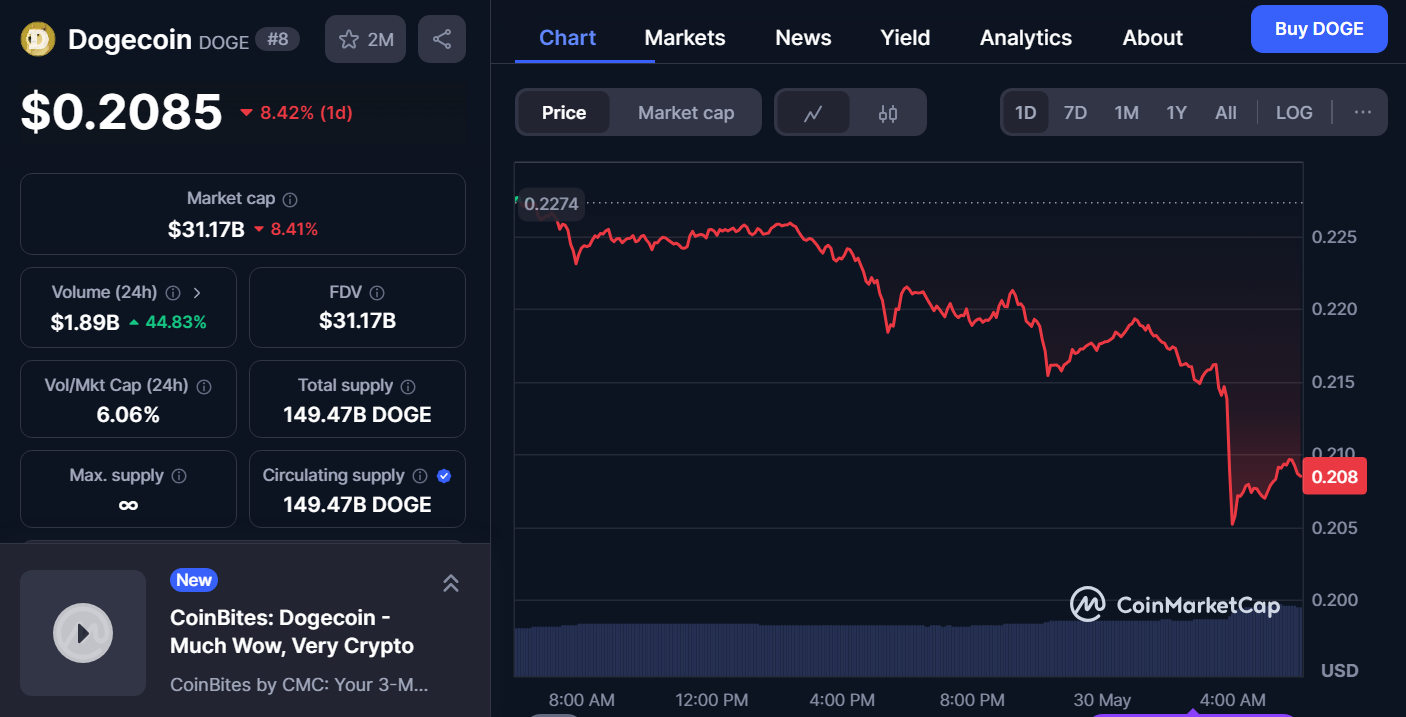Click the USD currency label on chart
1406x717 pixels.
point(1339,670)
